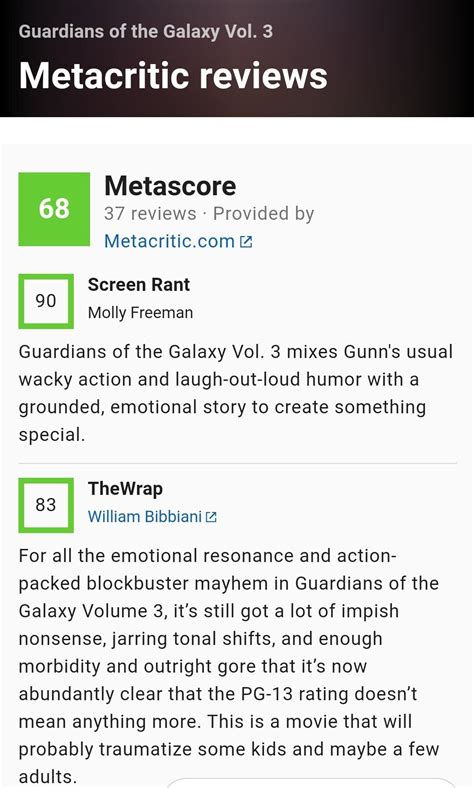Tap the green 68 Metascore box

pyautogui.click(x=54, y=209)
